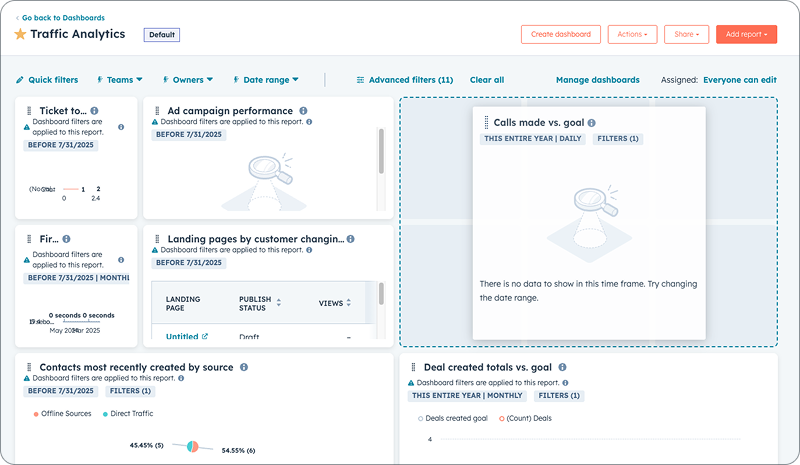Click Quick filters label
The height and width of the screenshot is (465, 800).
click(53, 80)
